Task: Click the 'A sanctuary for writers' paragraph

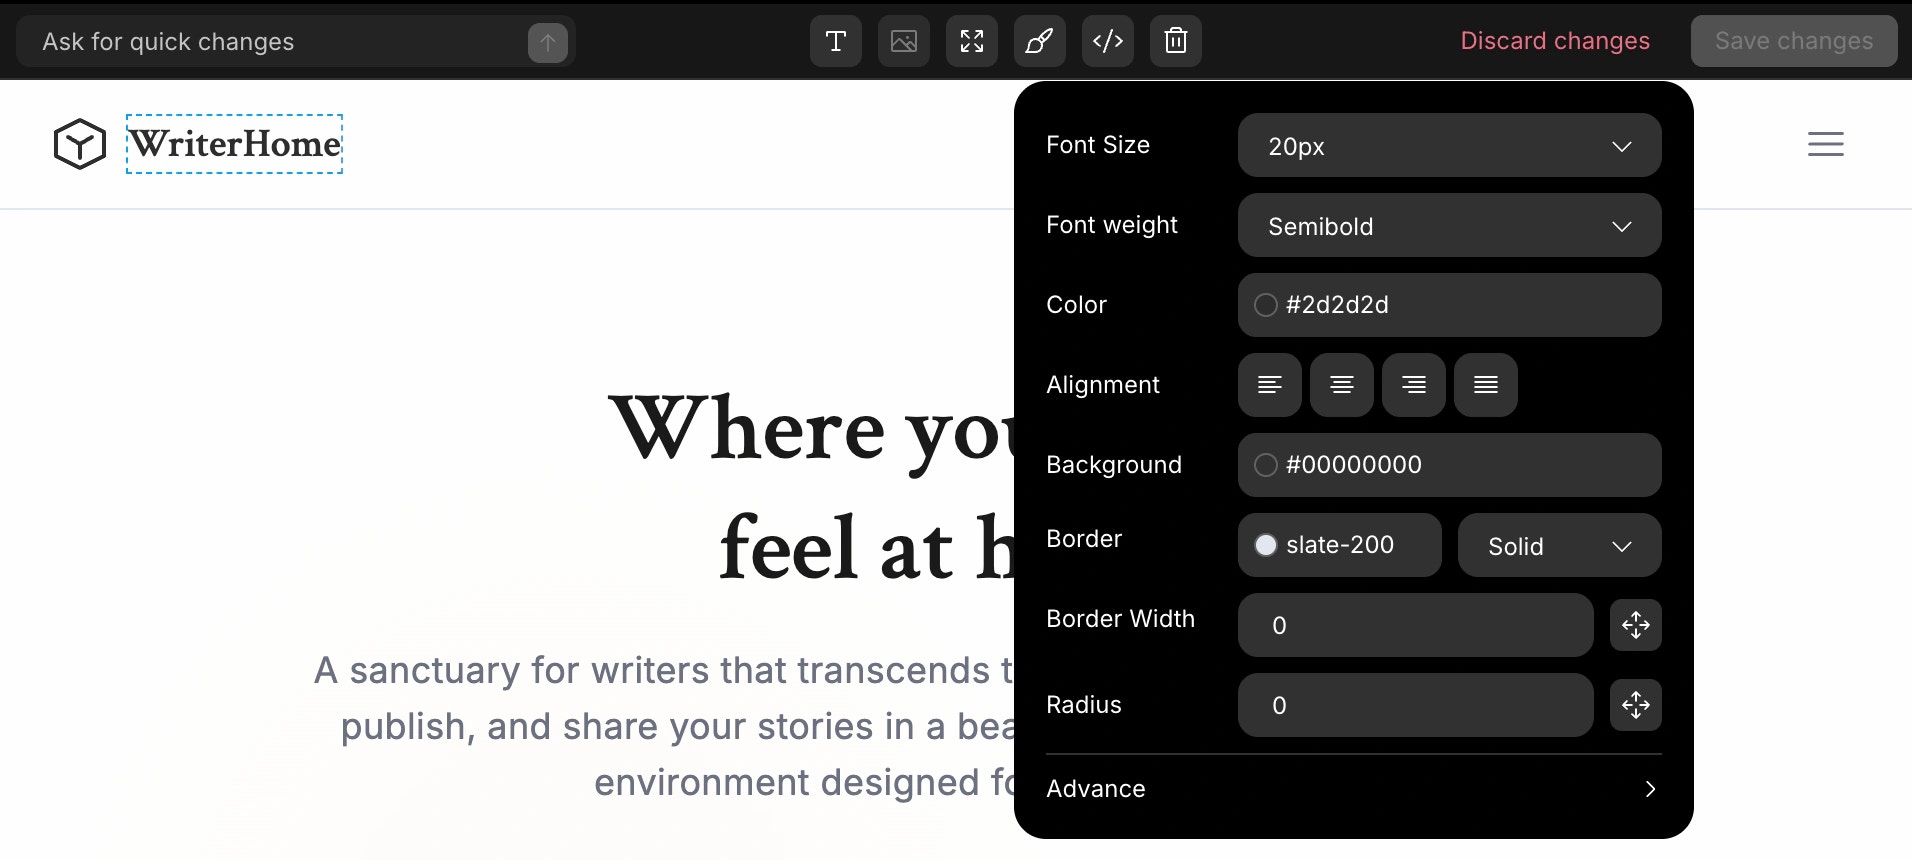Action: 664,726
